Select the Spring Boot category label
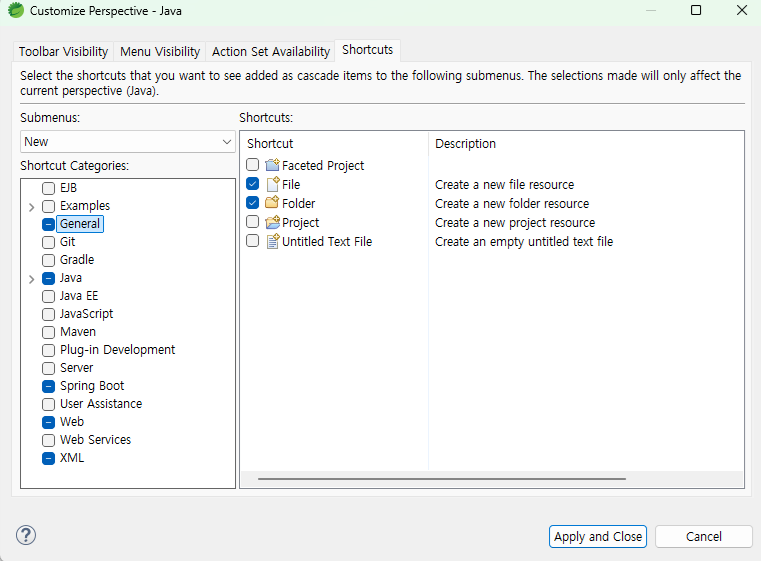The width and height of the screenshot is (761, 561). pyautogui.click(x=92, y=386)
